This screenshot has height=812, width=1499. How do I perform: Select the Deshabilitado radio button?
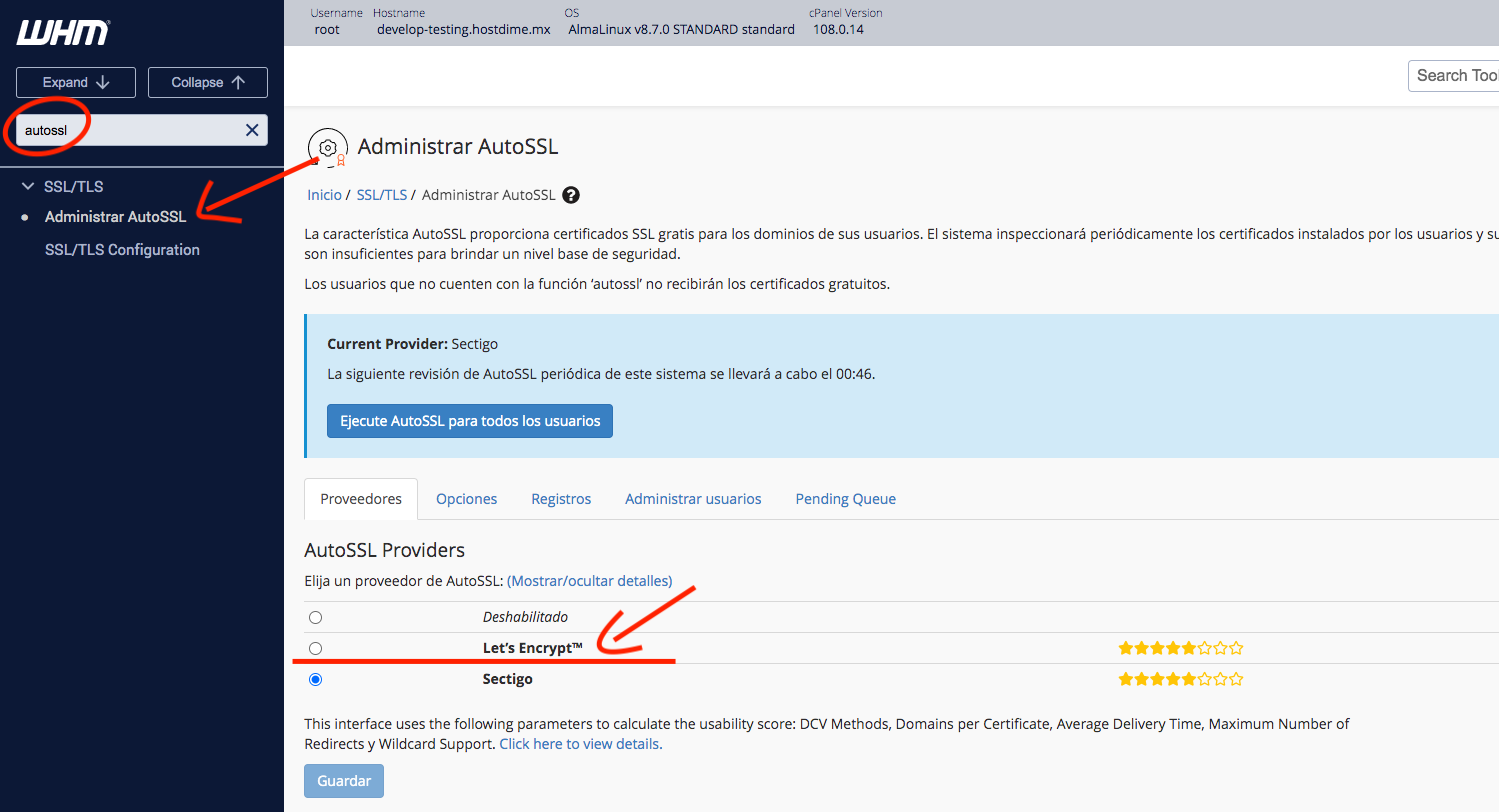[x=316, y=618]
